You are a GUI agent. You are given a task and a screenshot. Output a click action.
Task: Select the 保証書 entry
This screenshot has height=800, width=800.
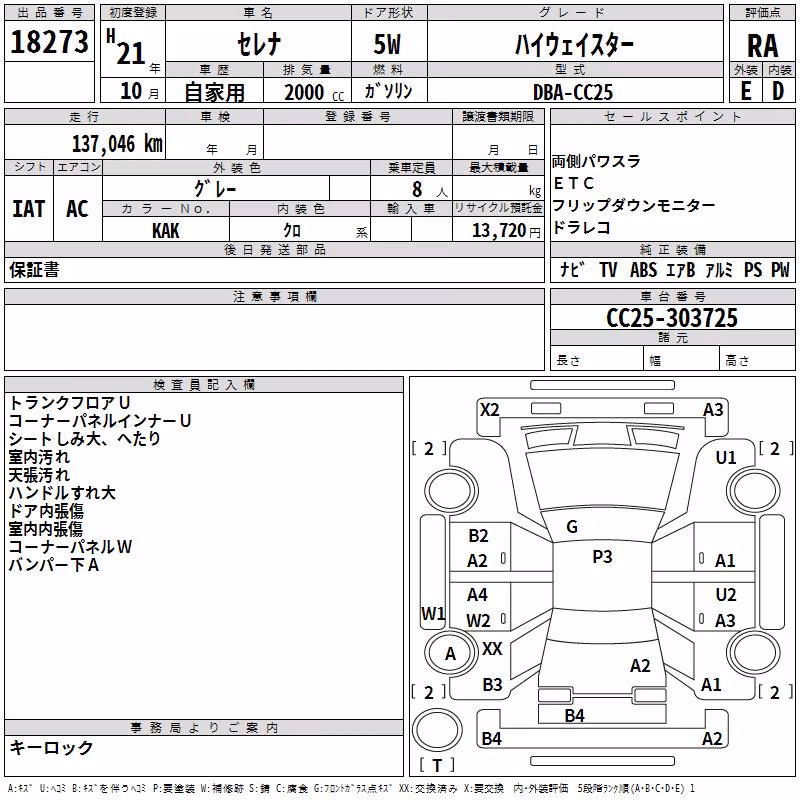[x=34, y=270]
